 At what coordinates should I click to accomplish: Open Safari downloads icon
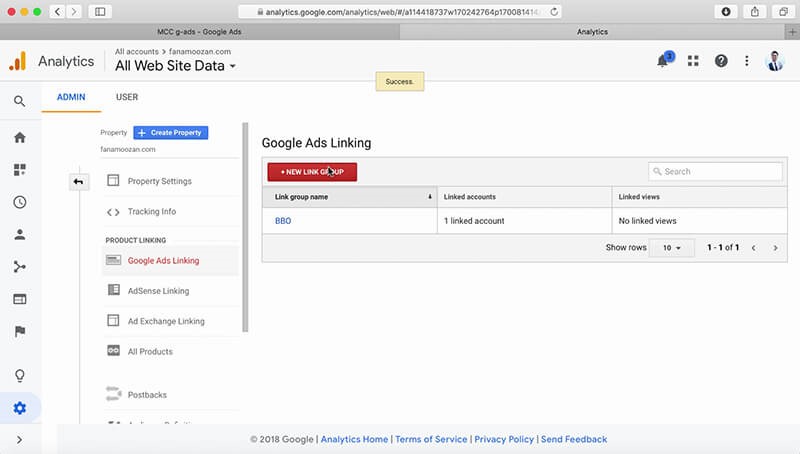[726, 12]
